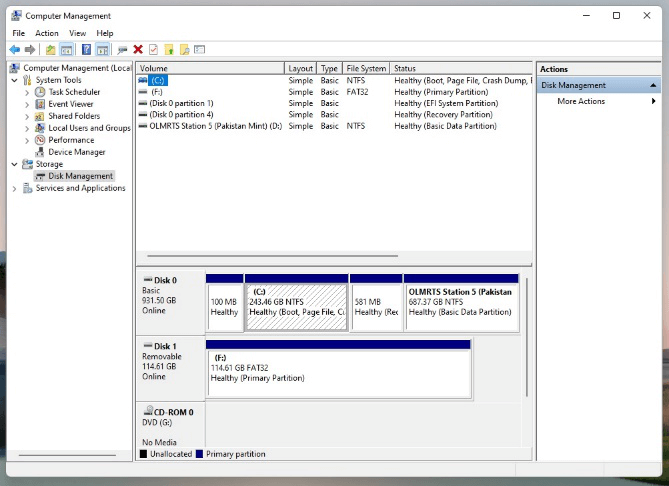This screenshot has height=486, width=669.
Task: Select the 581 MB recovery partition block
Action: click(x=376, y=303)
